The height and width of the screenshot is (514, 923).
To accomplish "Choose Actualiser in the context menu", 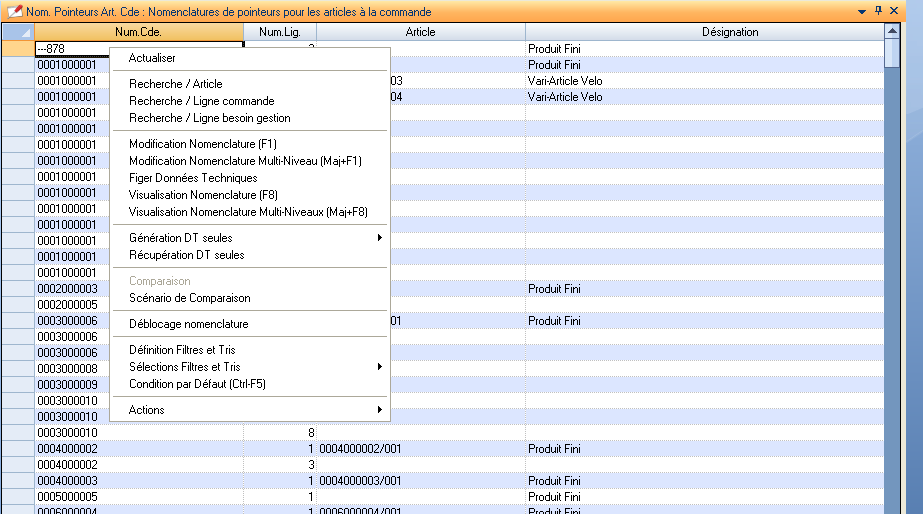I will tap(152, 58).
